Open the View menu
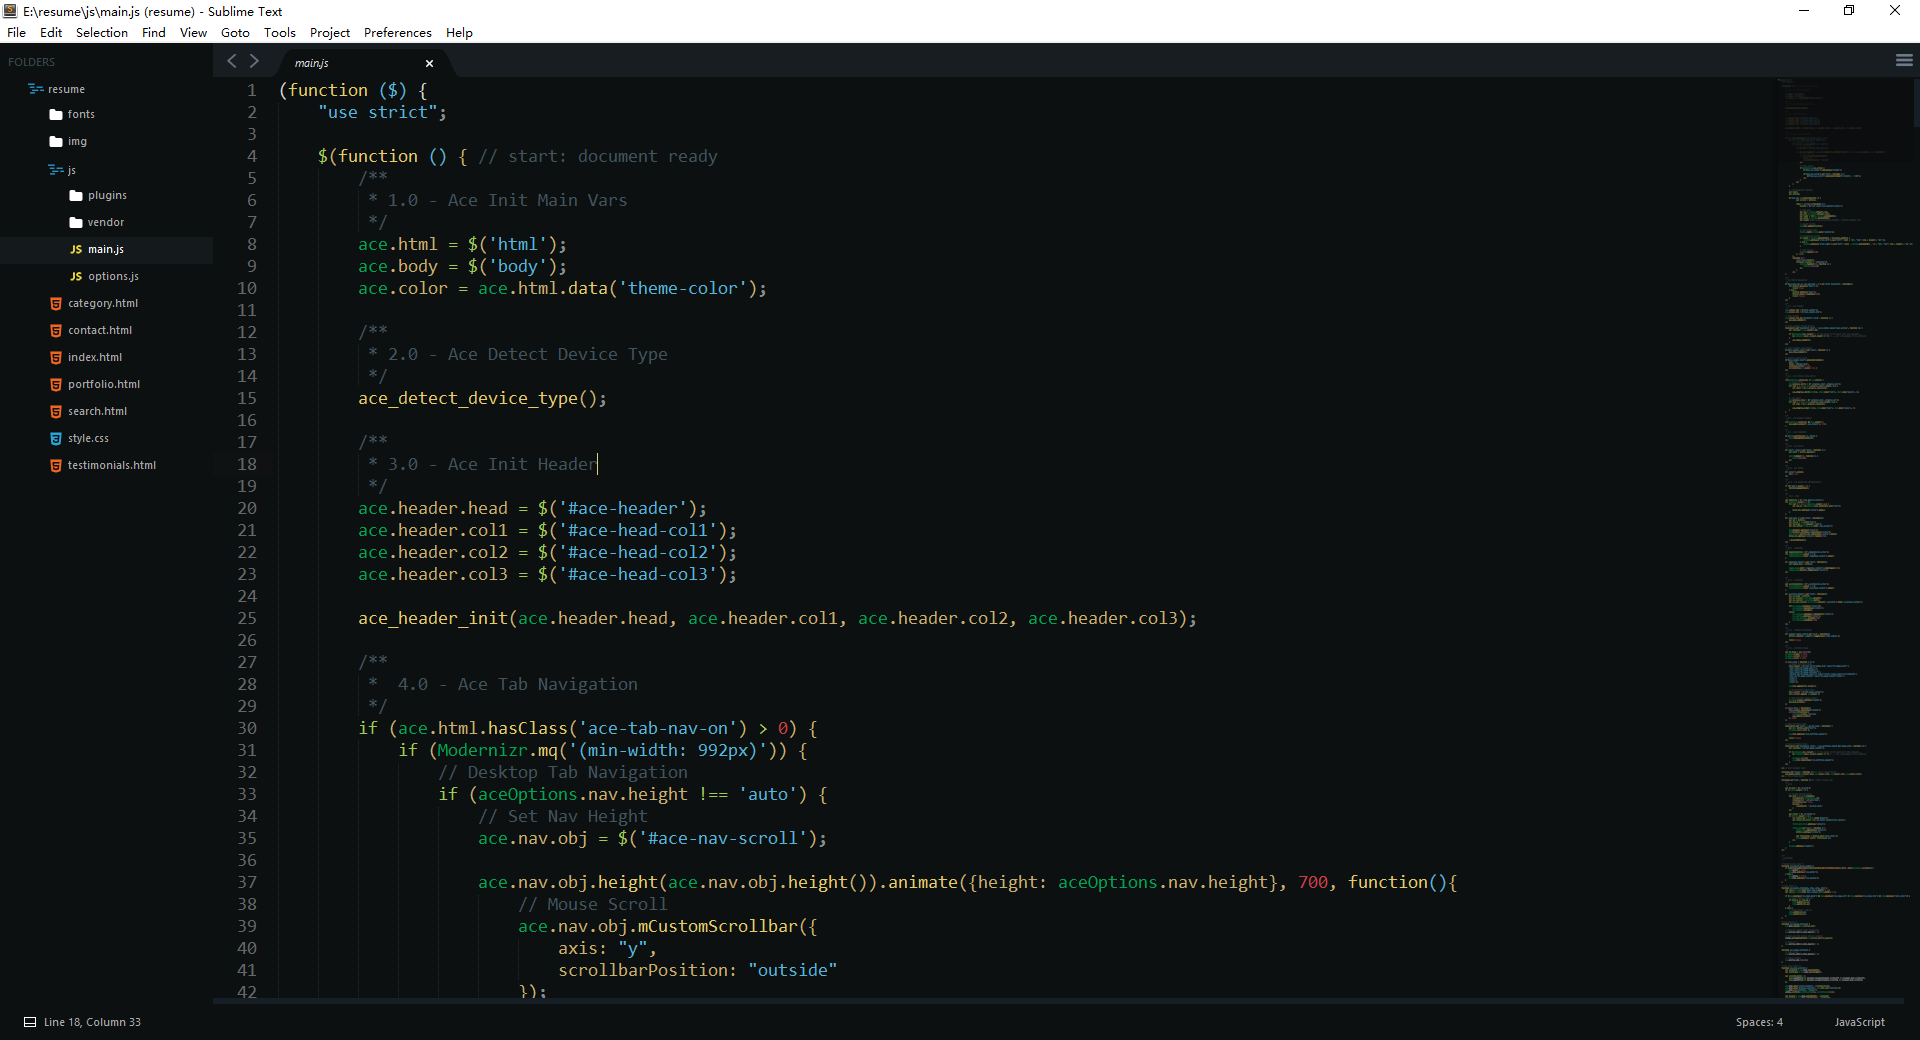This screenshot has height=1040, width=1920. point(193,32)
